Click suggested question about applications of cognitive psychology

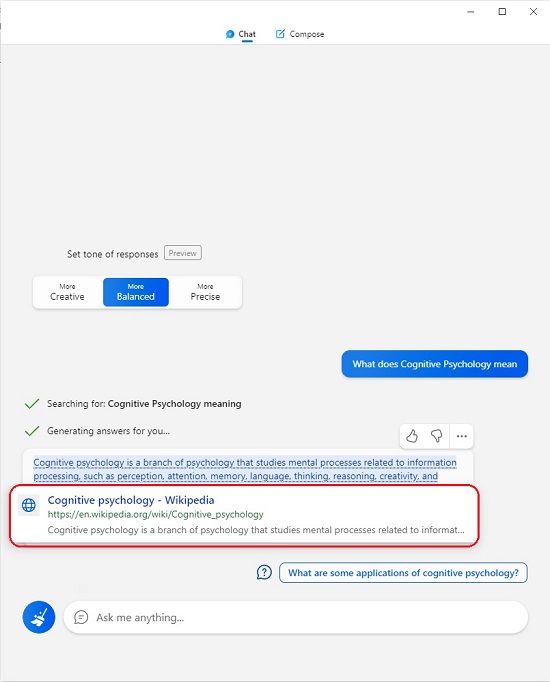(403, 573)
